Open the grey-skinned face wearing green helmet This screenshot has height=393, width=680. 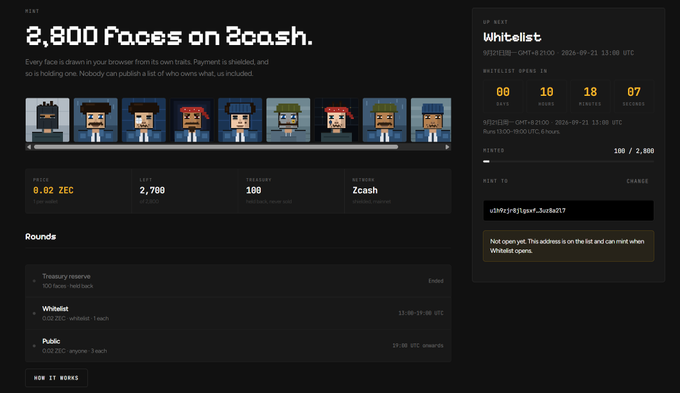(288, 120)
